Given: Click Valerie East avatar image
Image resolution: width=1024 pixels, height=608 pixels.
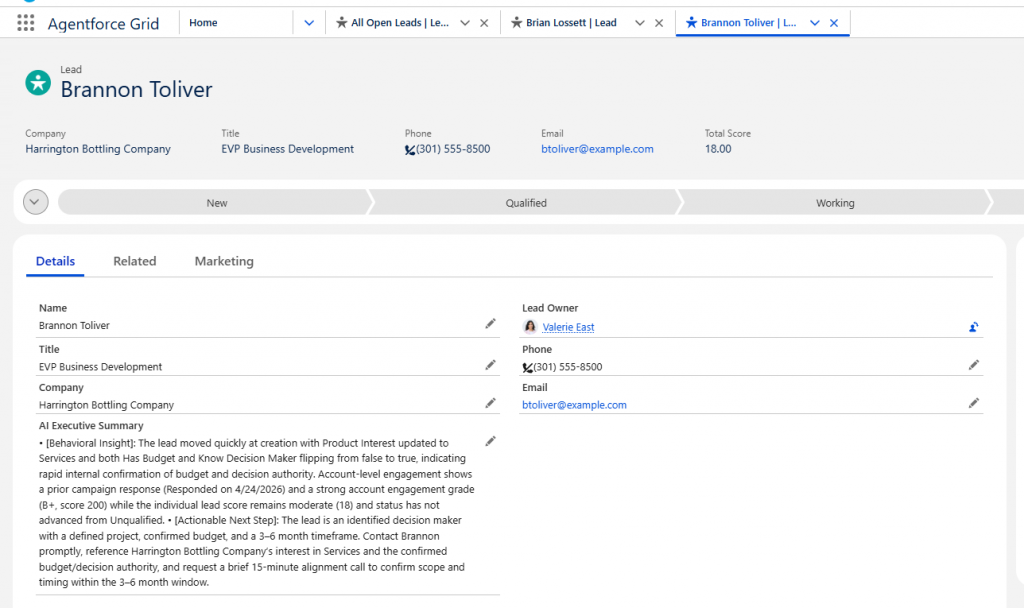Looking at the screenshot, I should pos(530,327).
